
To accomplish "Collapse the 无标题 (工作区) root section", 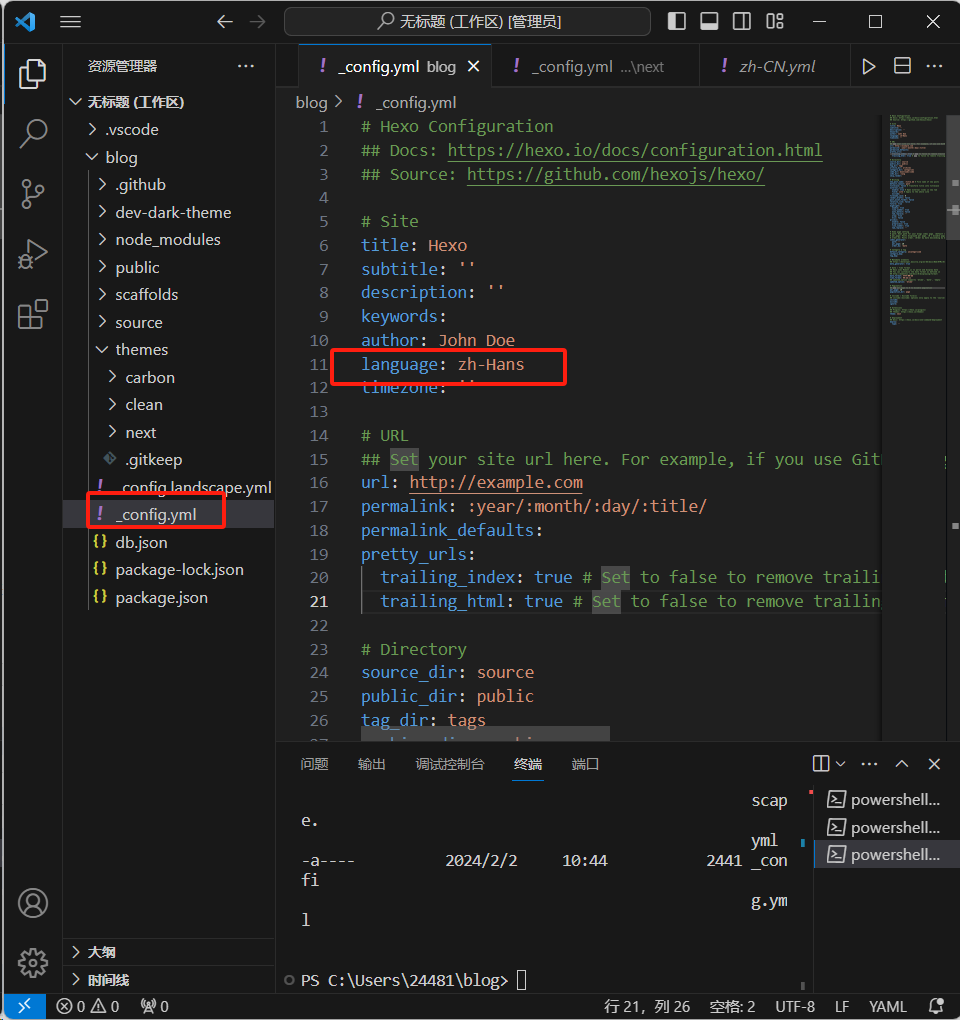I will click(x=168, y=102).
